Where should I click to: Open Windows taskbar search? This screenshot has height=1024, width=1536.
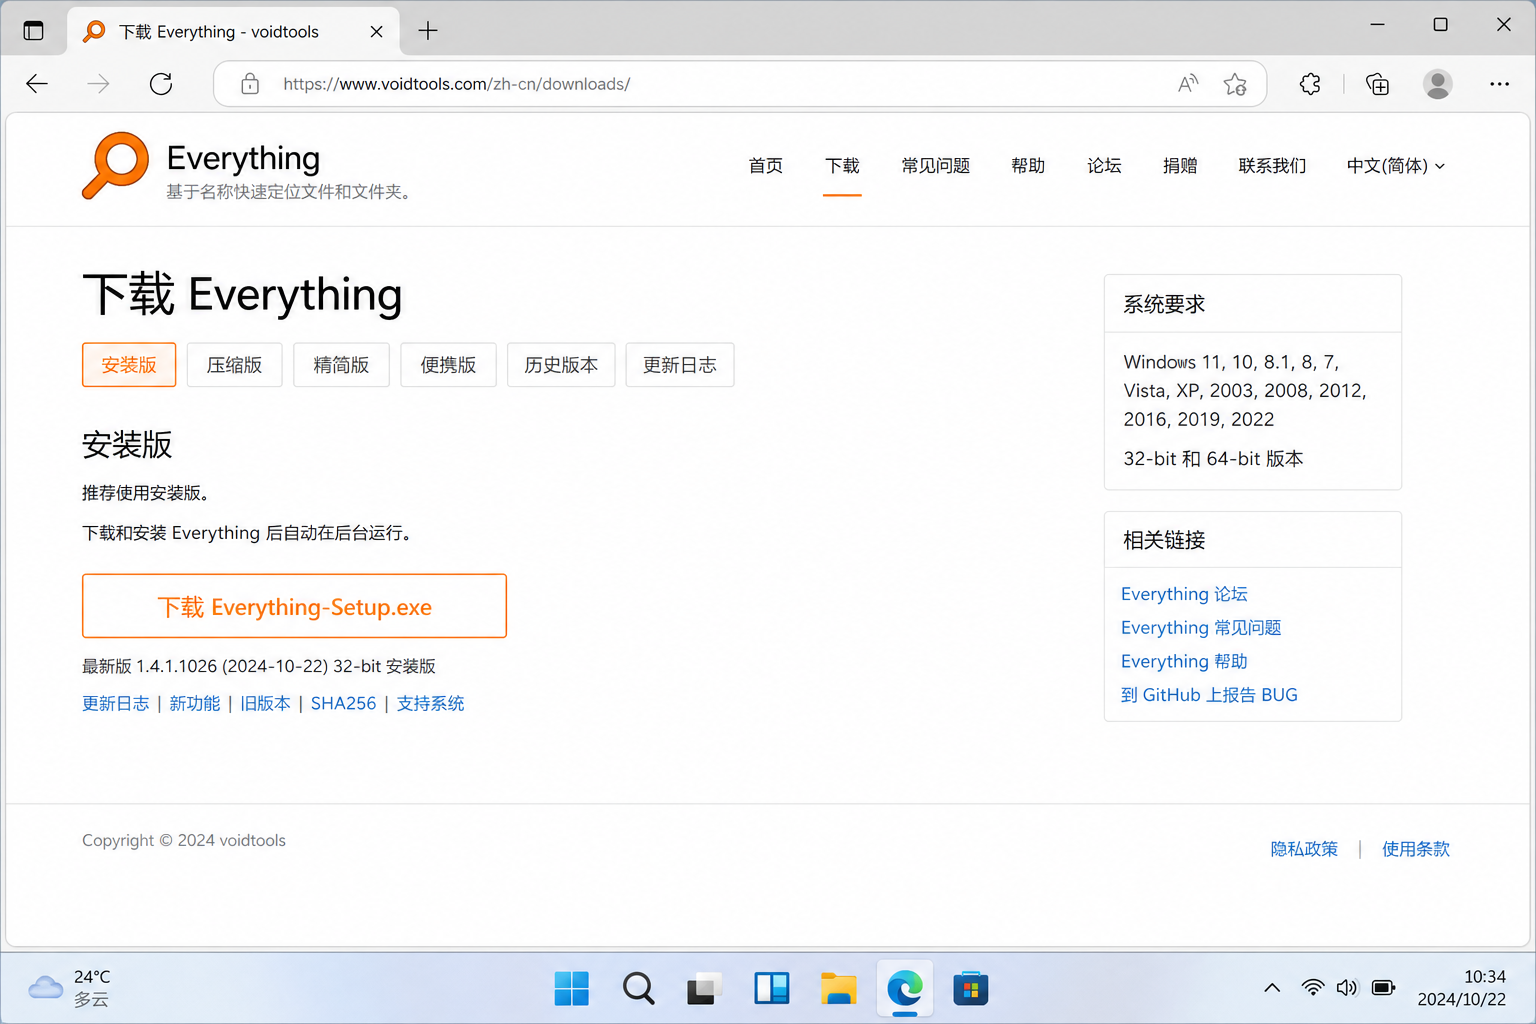pyautogui.click(x=638, y=989)
